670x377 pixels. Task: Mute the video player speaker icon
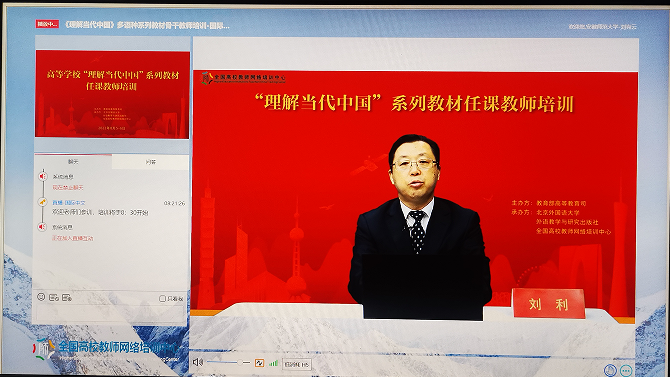point(197,362)
